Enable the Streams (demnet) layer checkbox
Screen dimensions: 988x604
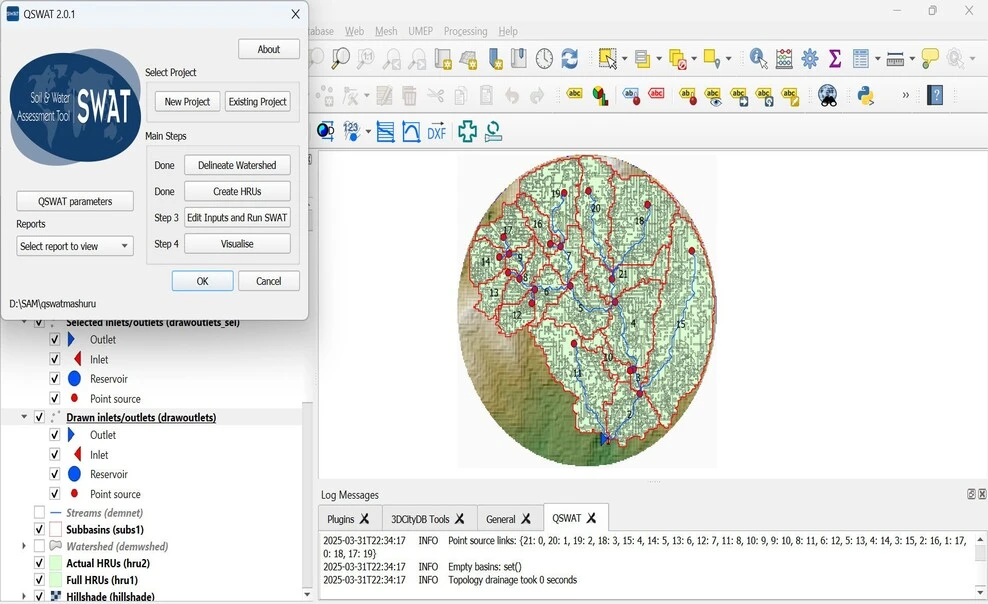click(39, 513)
